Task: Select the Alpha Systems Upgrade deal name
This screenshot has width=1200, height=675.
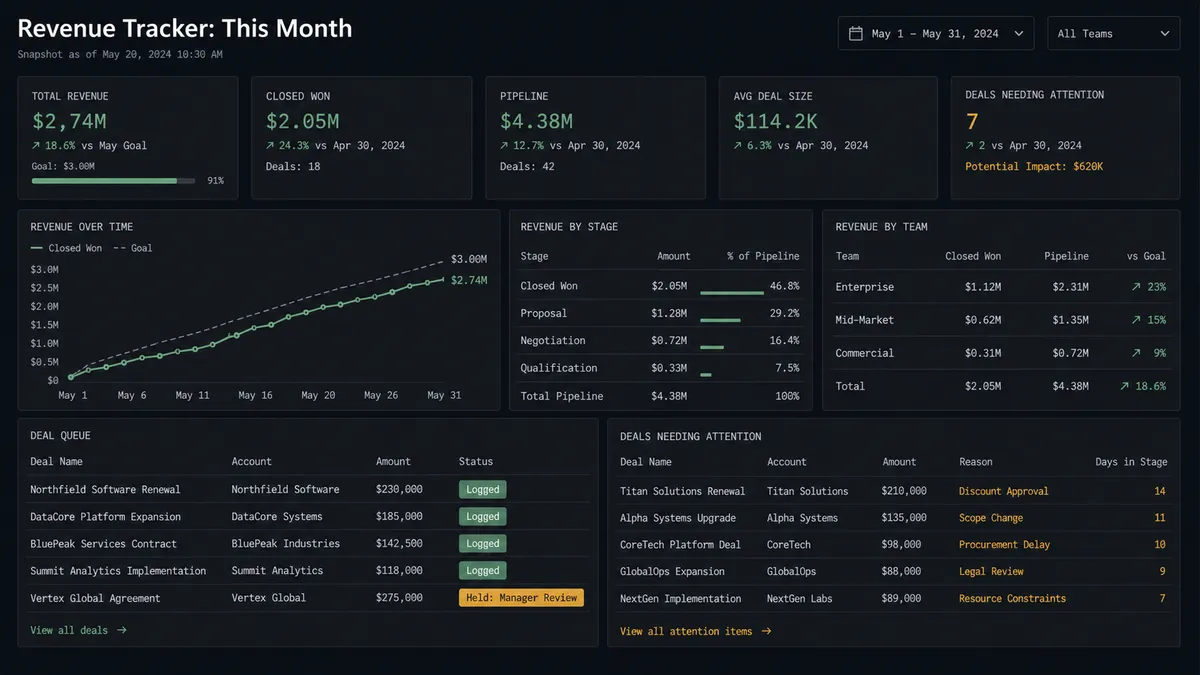Action: pos(678,518)
